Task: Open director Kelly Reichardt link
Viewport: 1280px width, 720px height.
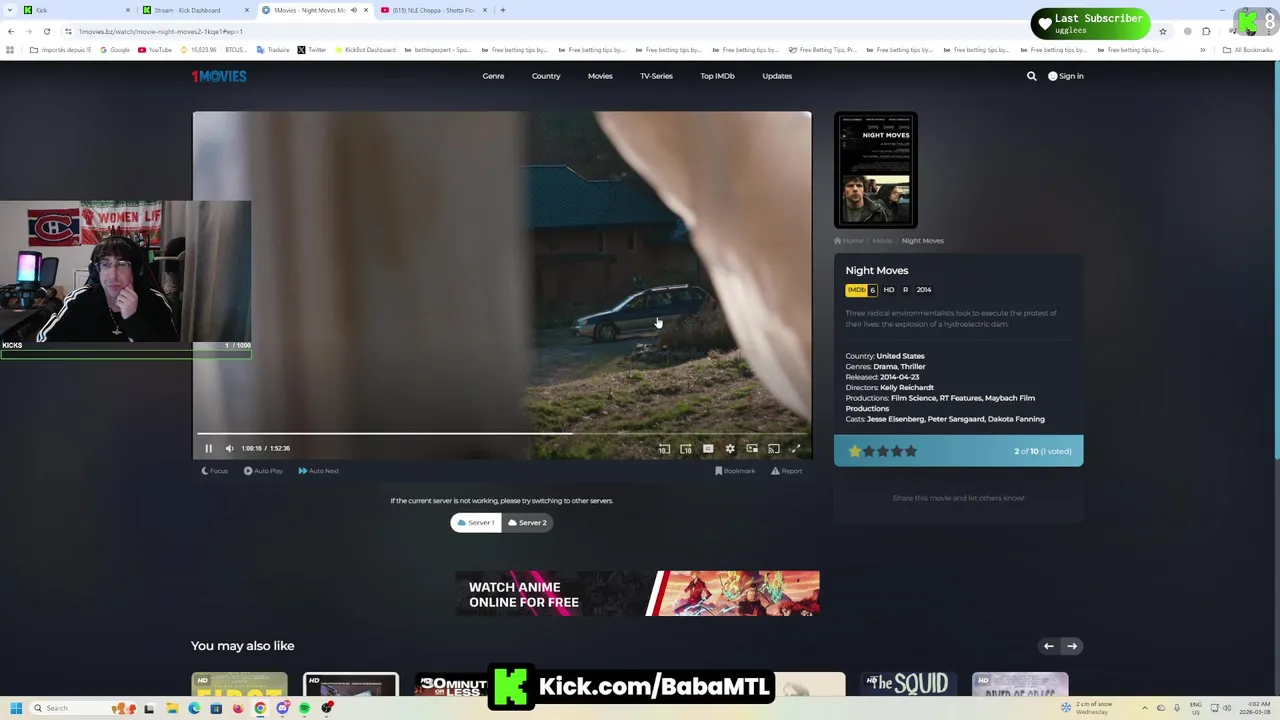Action: point(907,388)
